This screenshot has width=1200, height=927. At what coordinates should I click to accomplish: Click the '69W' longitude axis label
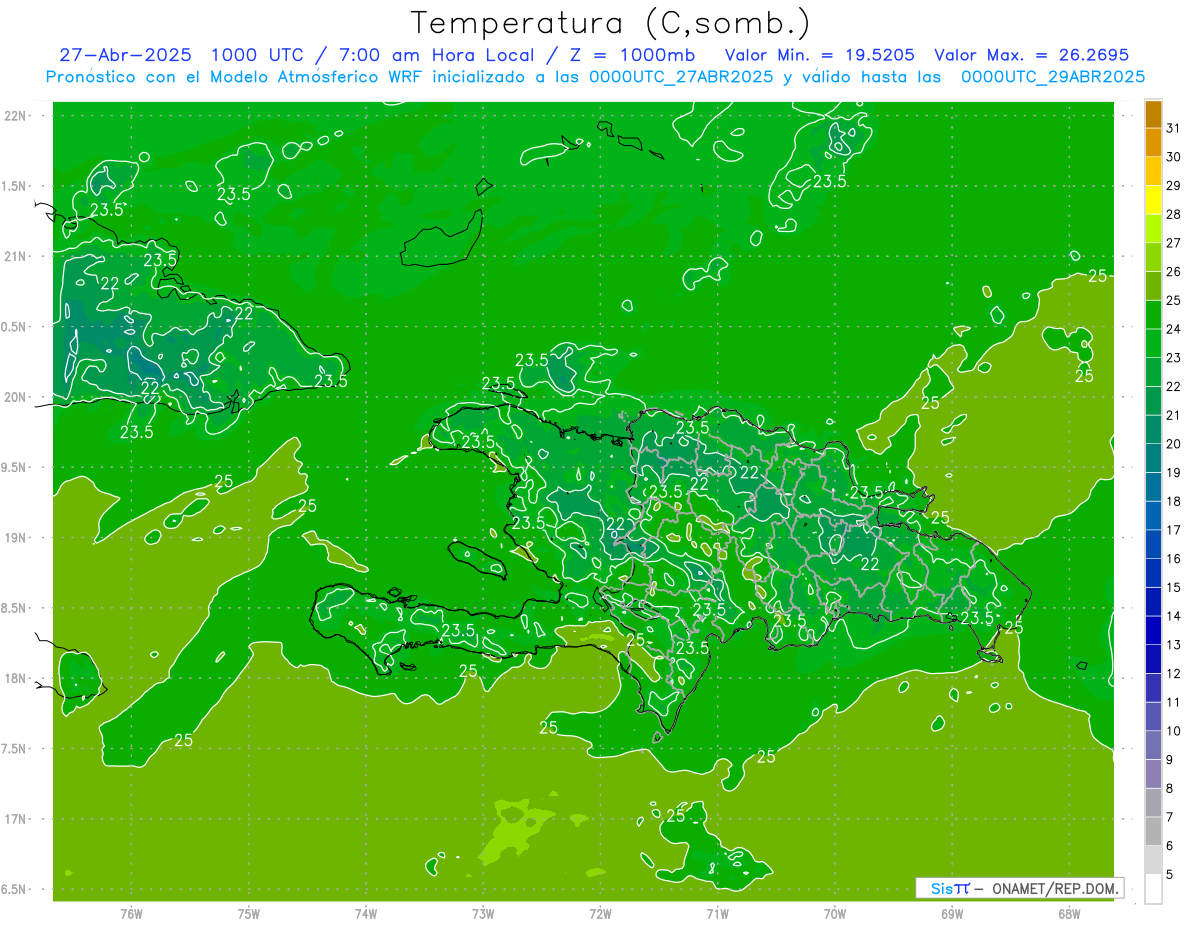pos(952,913)
